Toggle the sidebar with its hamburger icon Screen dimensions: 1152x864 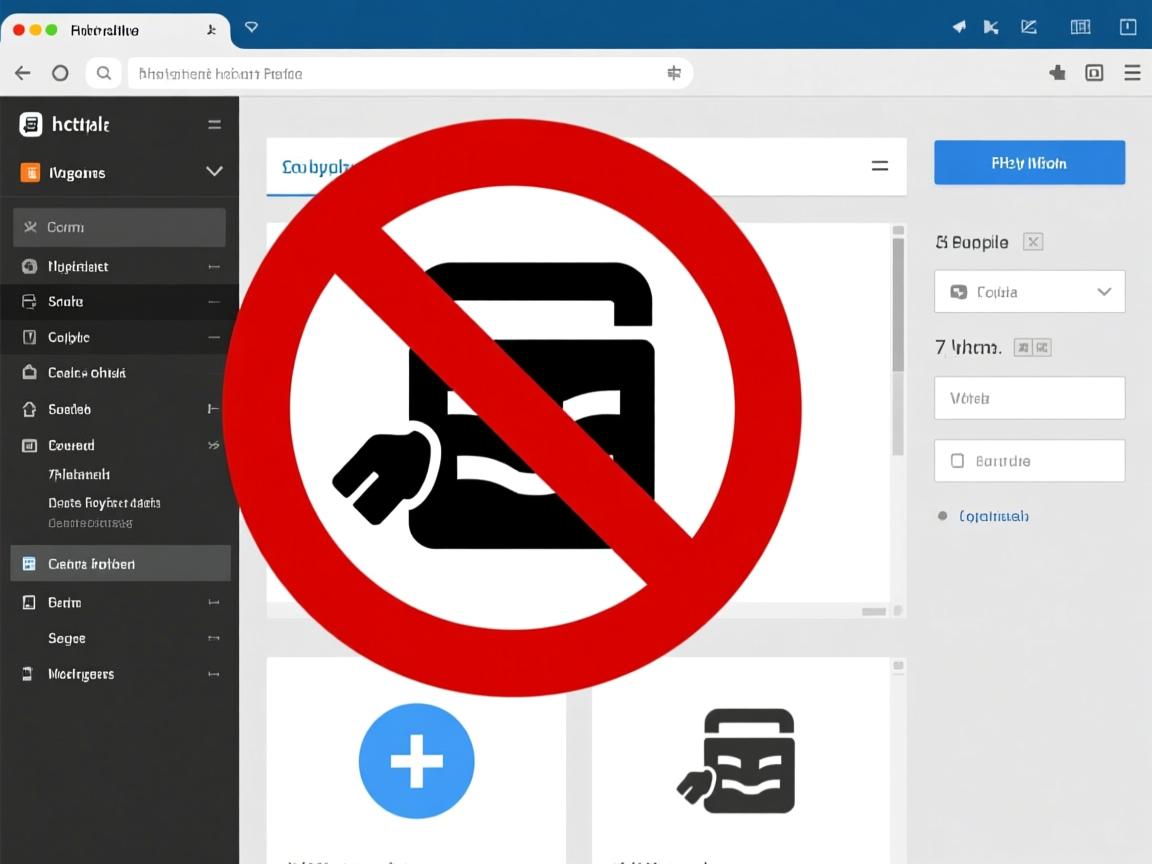214,125
